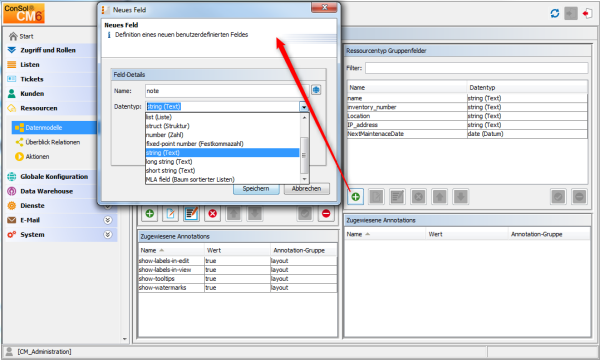Click the pencil edit icon in the middle toolbar
The image size is (600, 360).
170,213
